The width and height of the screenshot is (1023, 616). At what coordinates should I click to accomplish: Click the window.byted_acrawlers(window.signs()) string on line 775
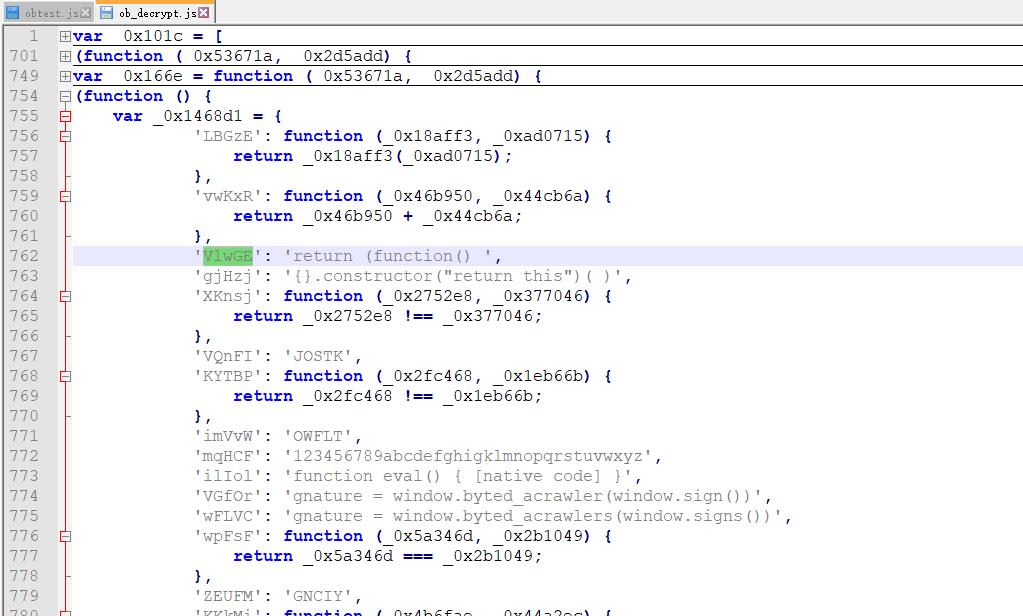(x=533, y=516)
